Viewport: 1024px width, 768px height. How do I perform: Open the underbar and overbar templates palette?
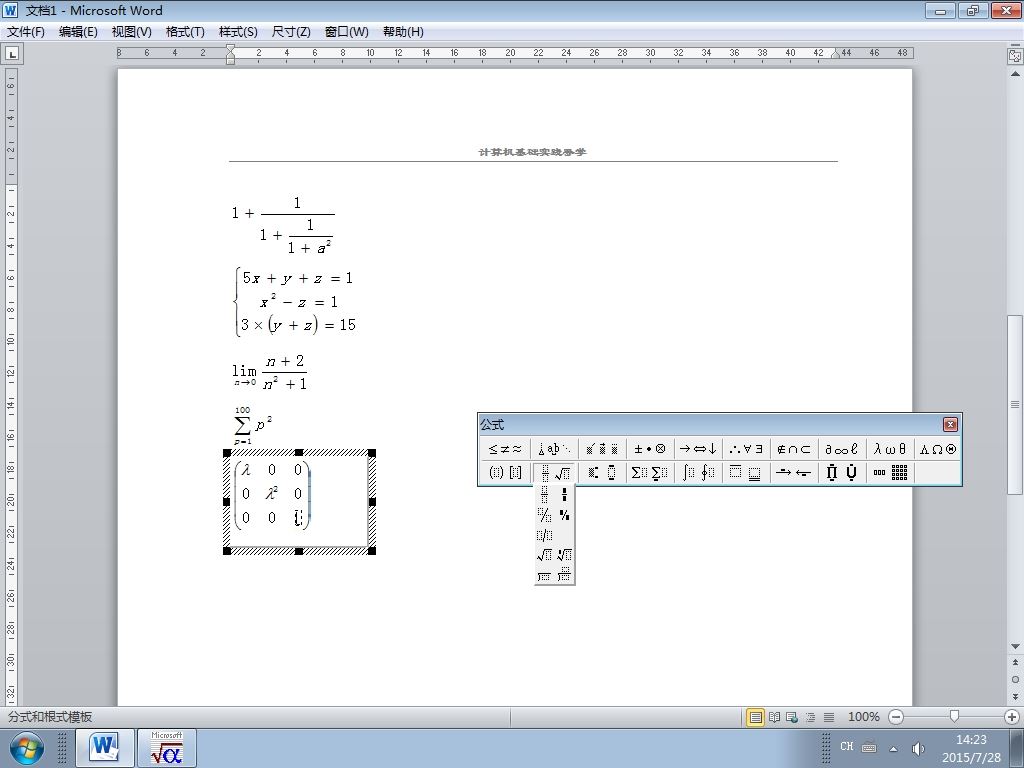tap(746, 472)
